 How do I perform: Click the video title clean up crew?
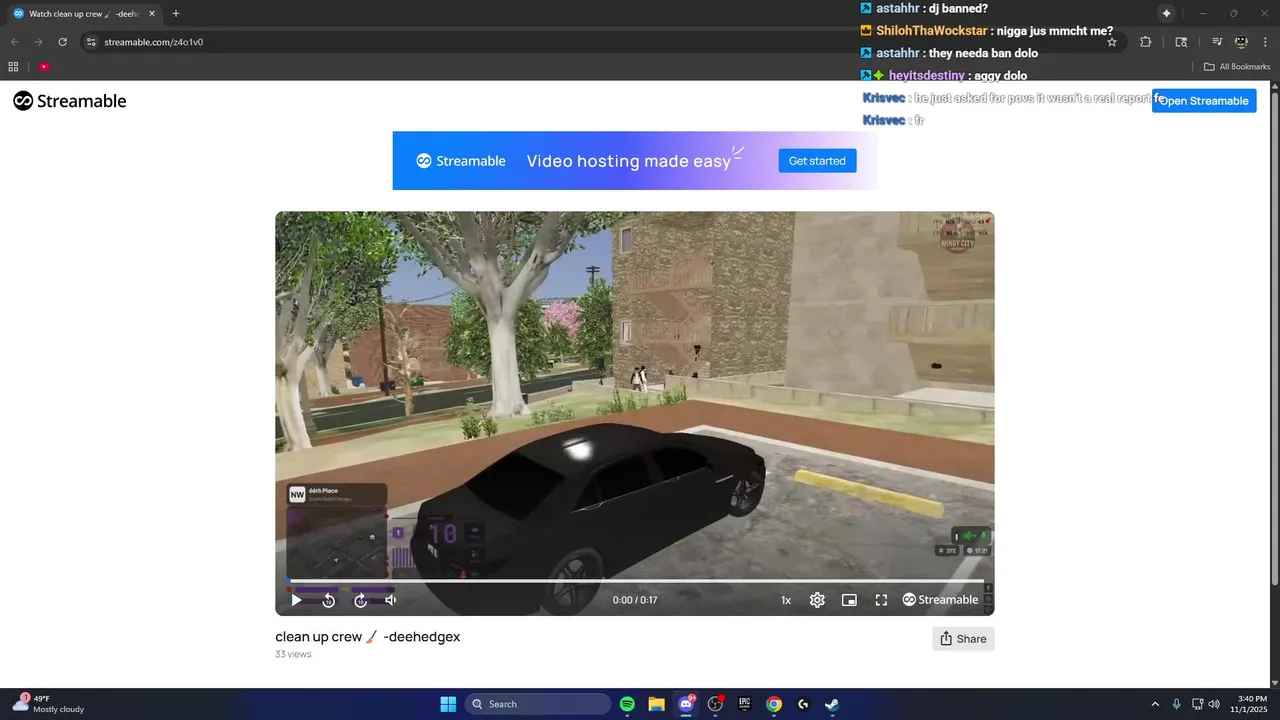[x=367, y=637]
